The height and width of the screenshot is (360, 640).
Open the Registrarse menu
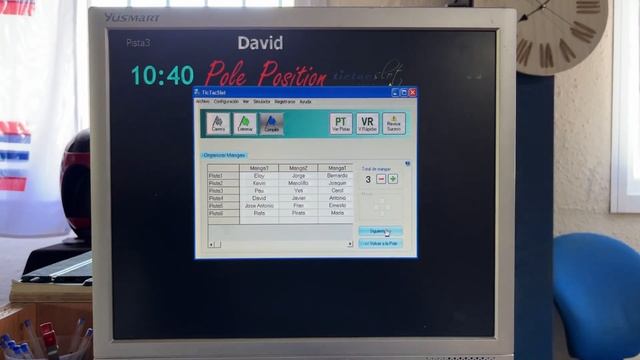click(x=285, y=102)
